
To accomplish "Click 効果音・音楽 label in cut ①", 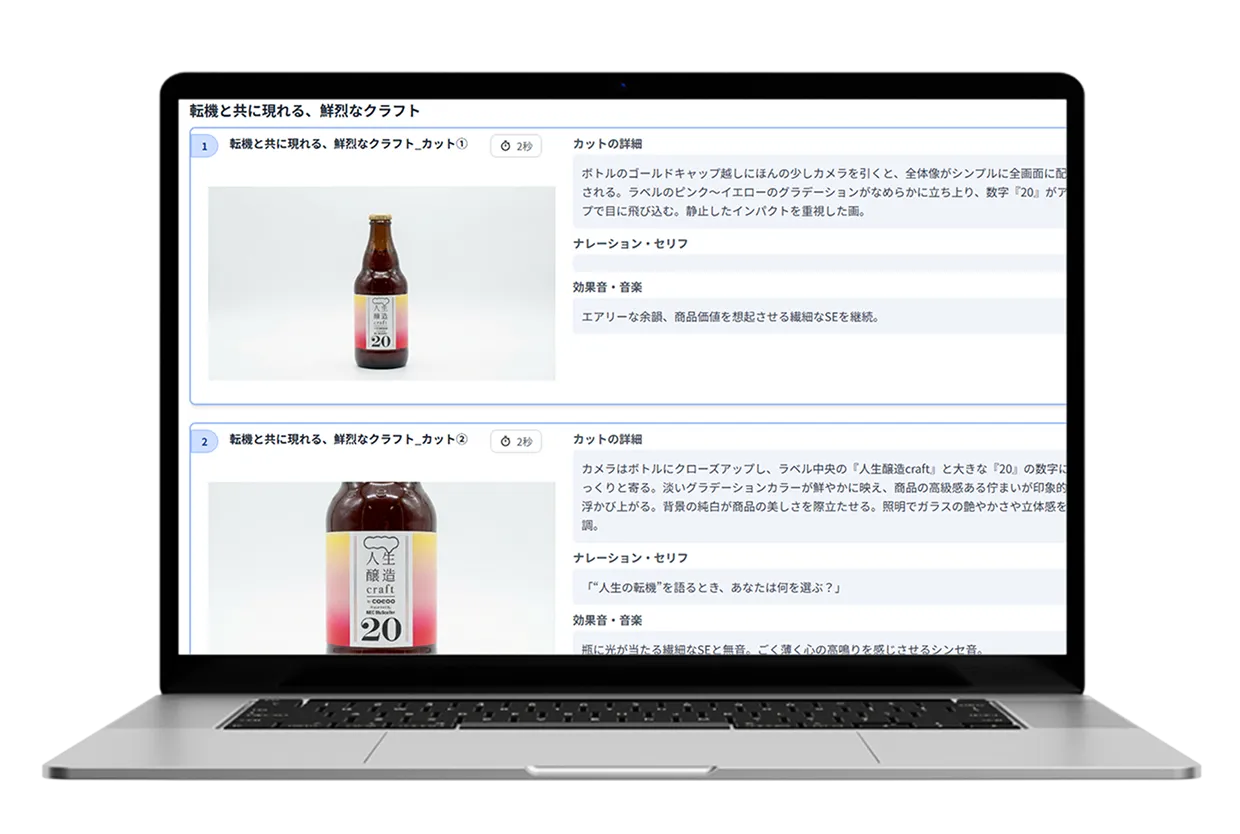I will coord(607,287).
